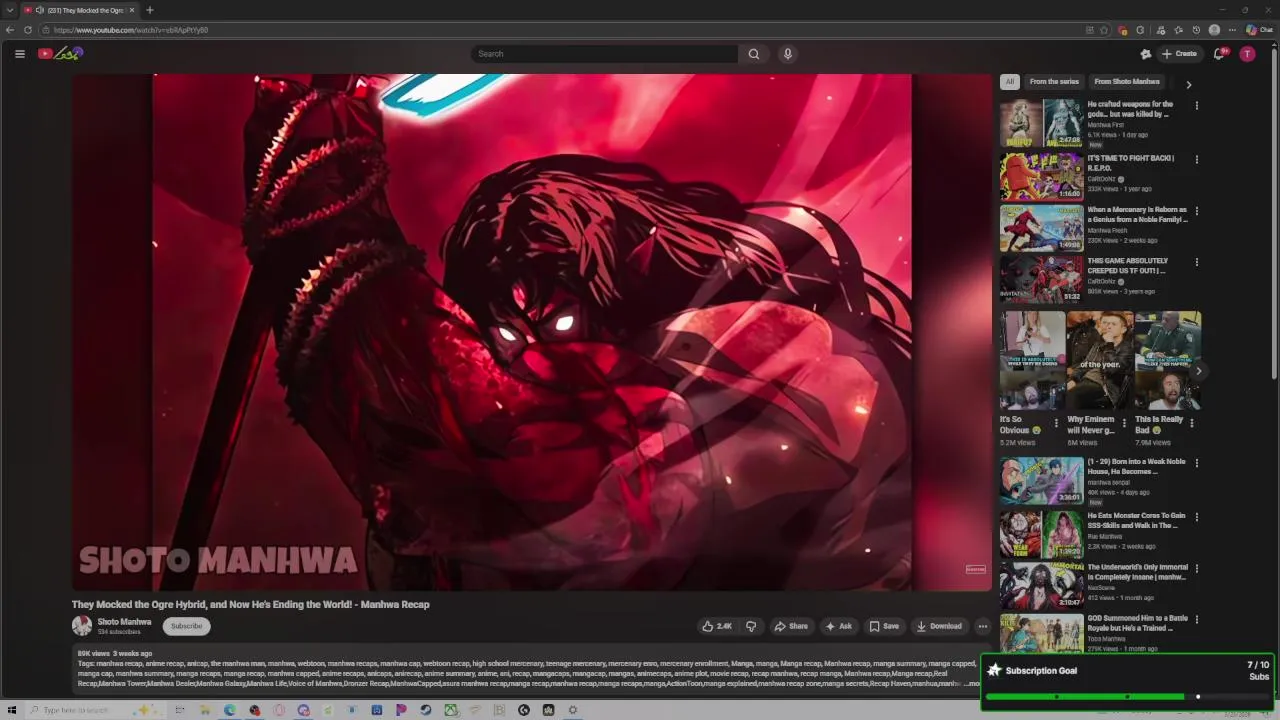Download the video

[939, 626]
